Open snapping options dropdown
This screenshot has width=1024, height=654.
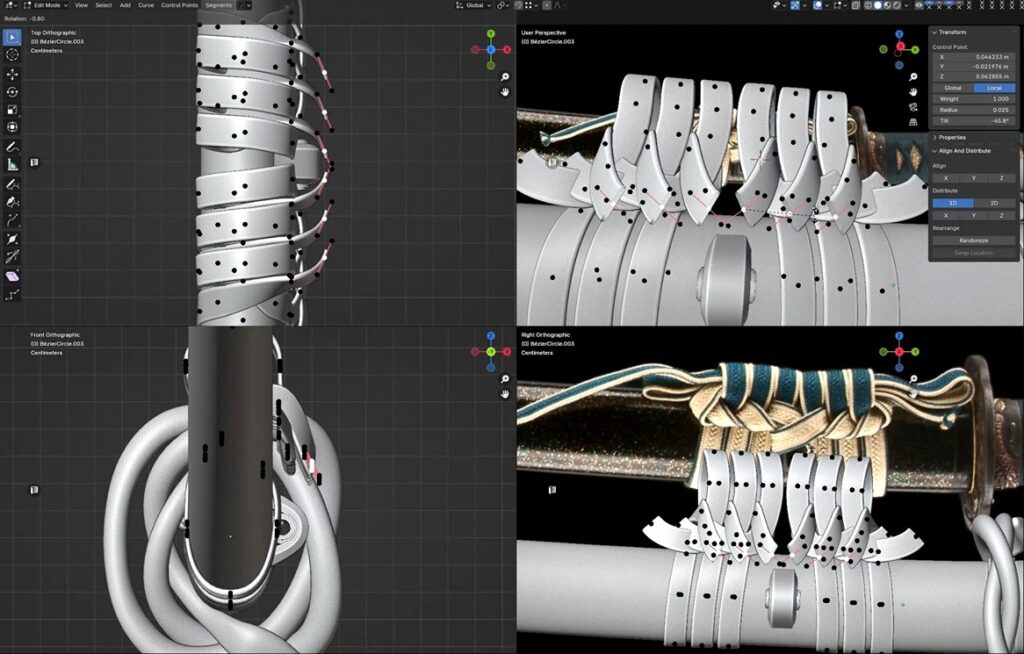[x=531, y=5]
